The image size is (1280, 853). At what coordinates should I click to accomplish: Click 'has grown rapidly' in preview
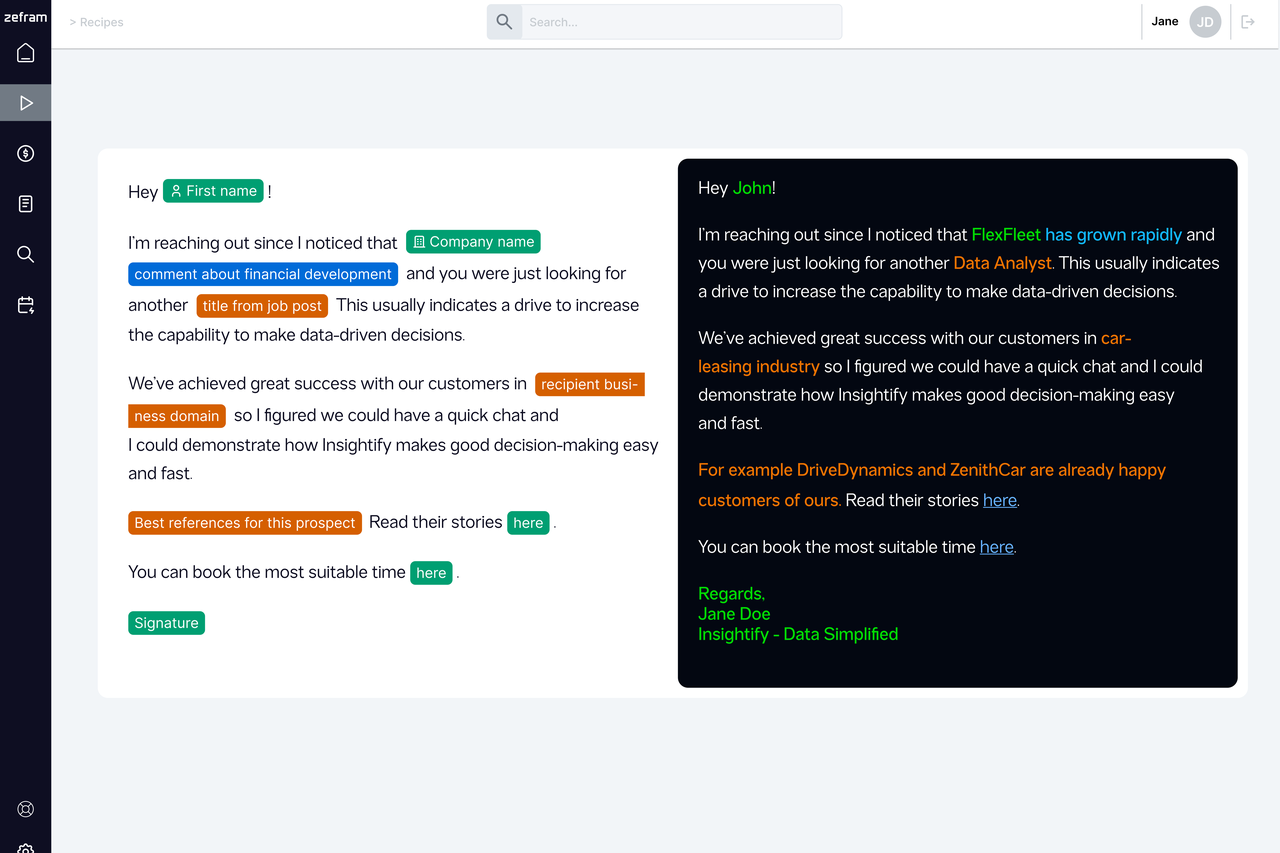coord(1113,235)
